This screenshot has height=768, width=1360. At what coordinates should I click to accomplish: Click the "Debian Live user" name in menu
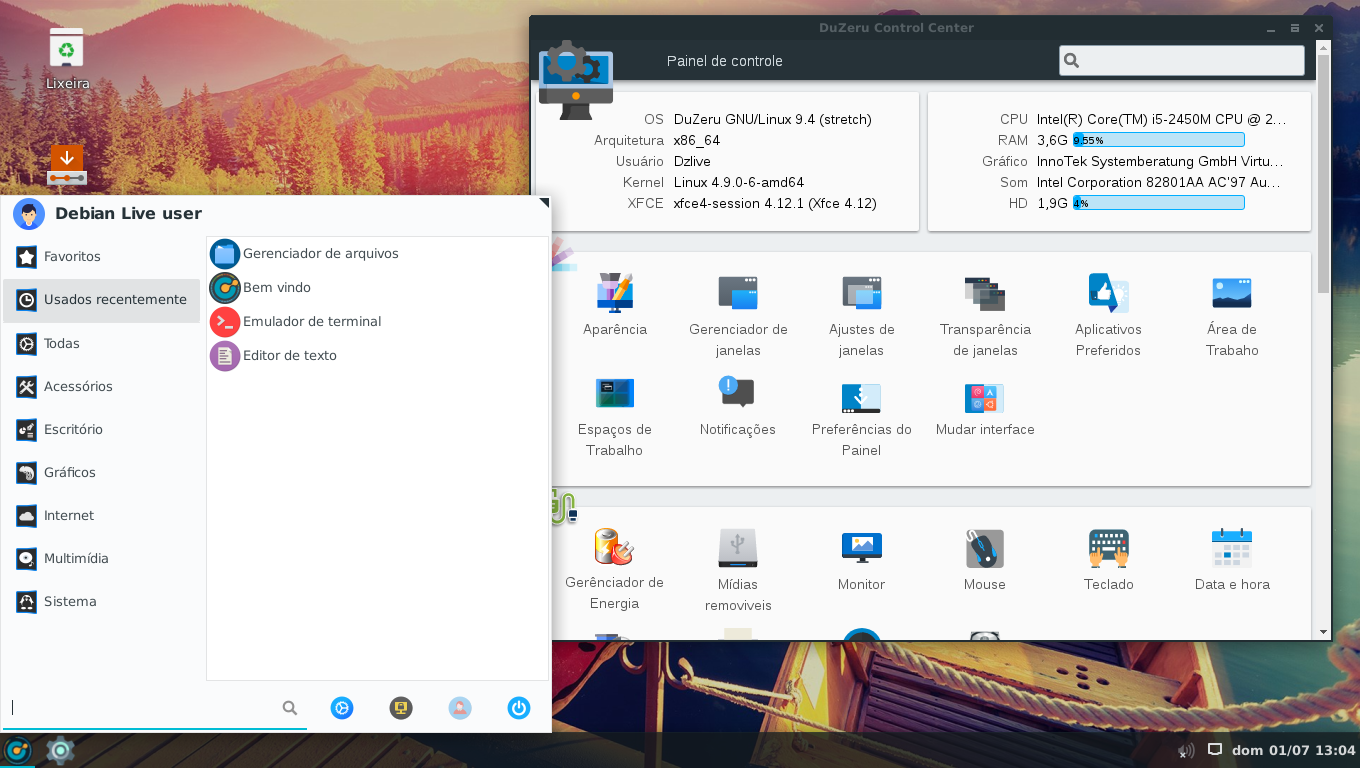coord(129,214)
